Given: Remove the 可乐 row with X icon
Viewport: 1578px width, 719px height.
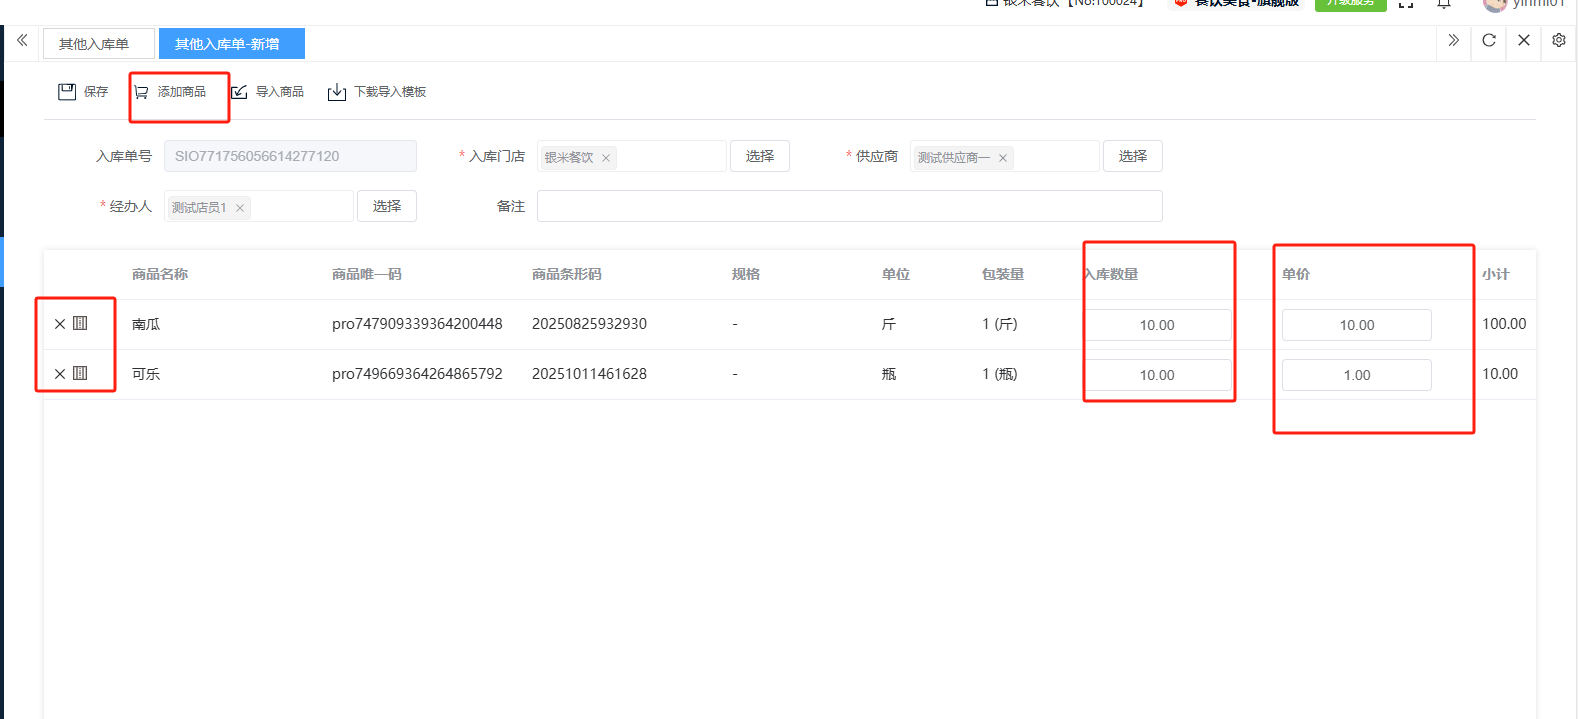Looking at the screenshot, I should [x=60, y=374].
